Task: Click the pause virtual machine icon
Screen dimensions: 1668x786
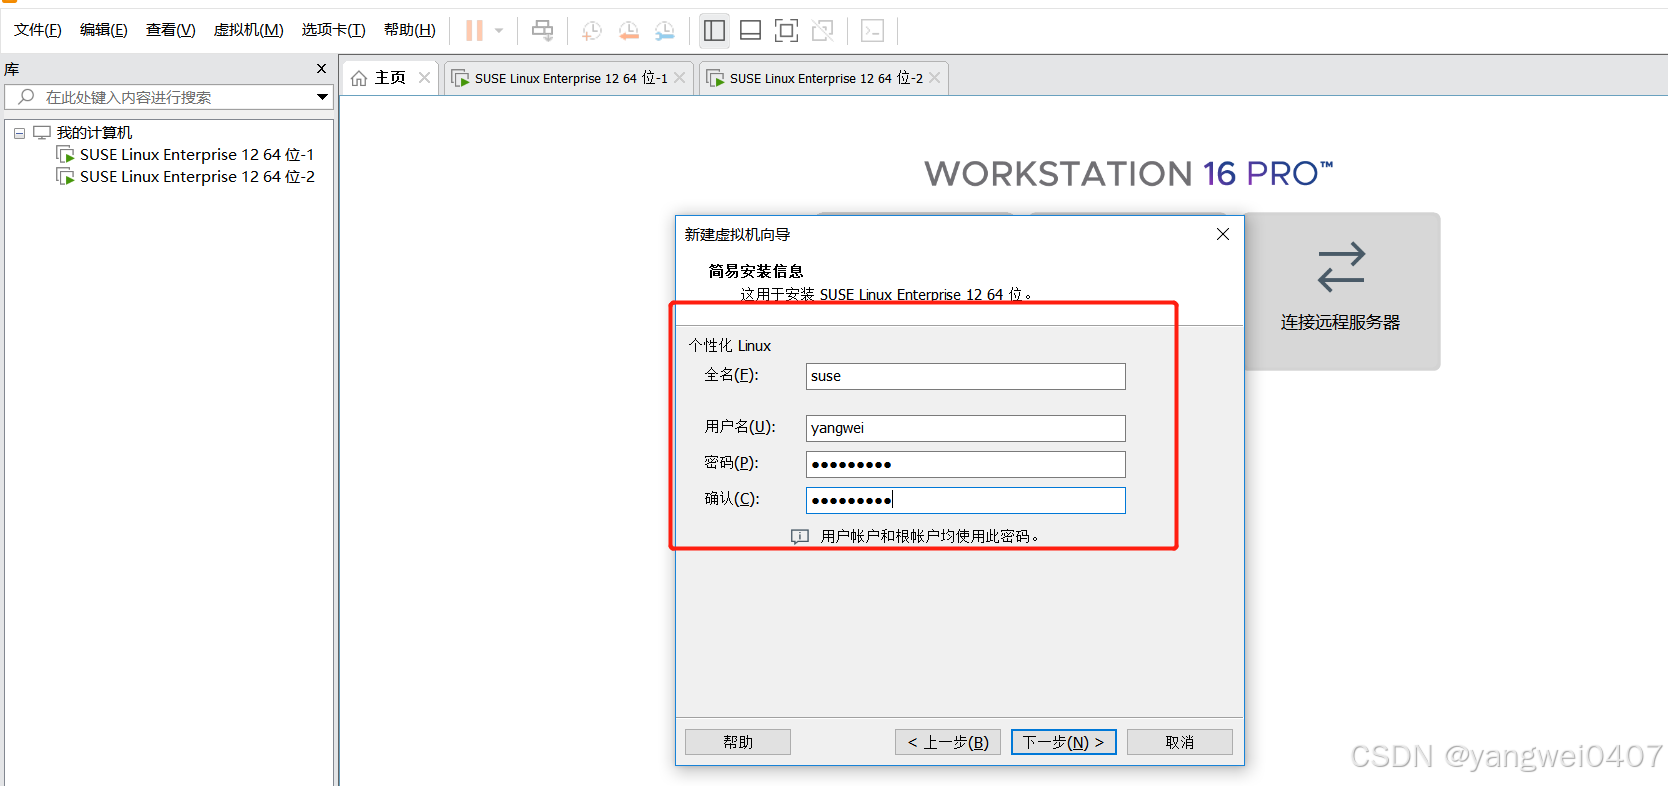Action: [474, 31]
